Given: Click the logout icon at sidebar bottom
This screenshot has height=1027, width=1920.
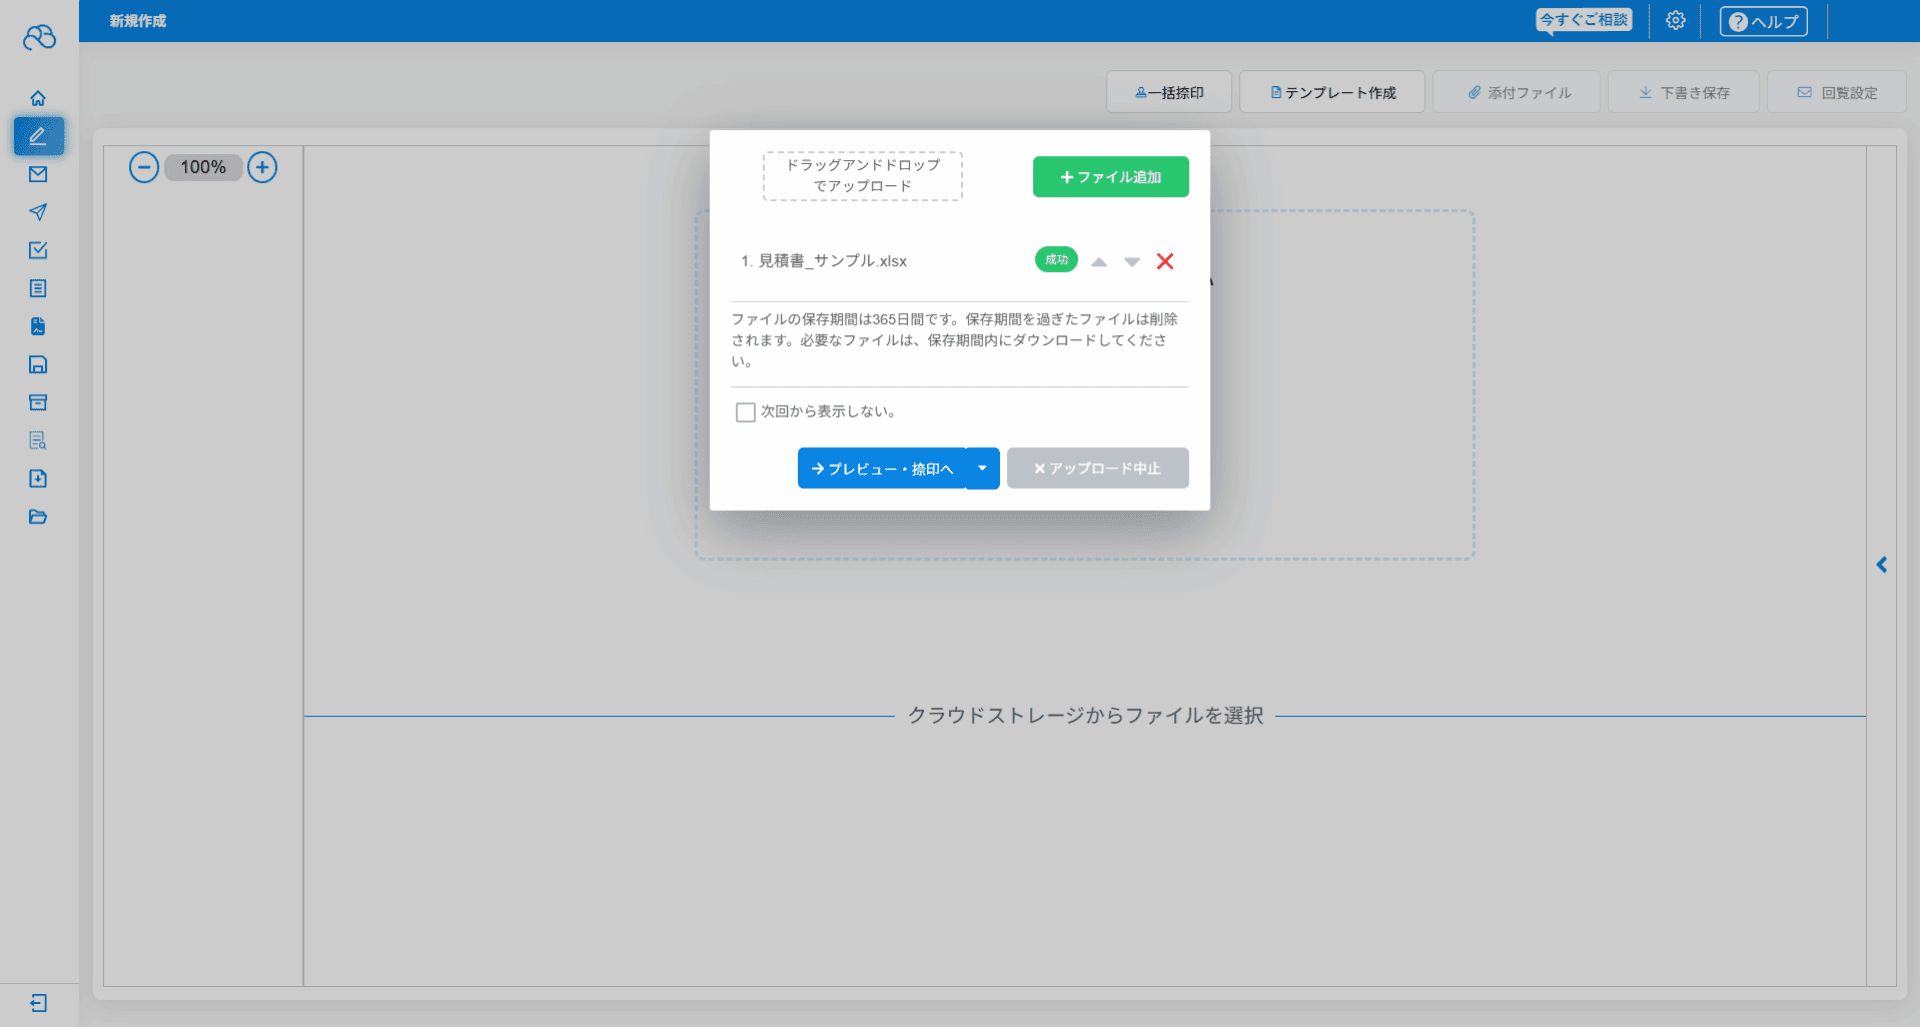Looking at the screenshot, I should click(x=38, y=1003).
